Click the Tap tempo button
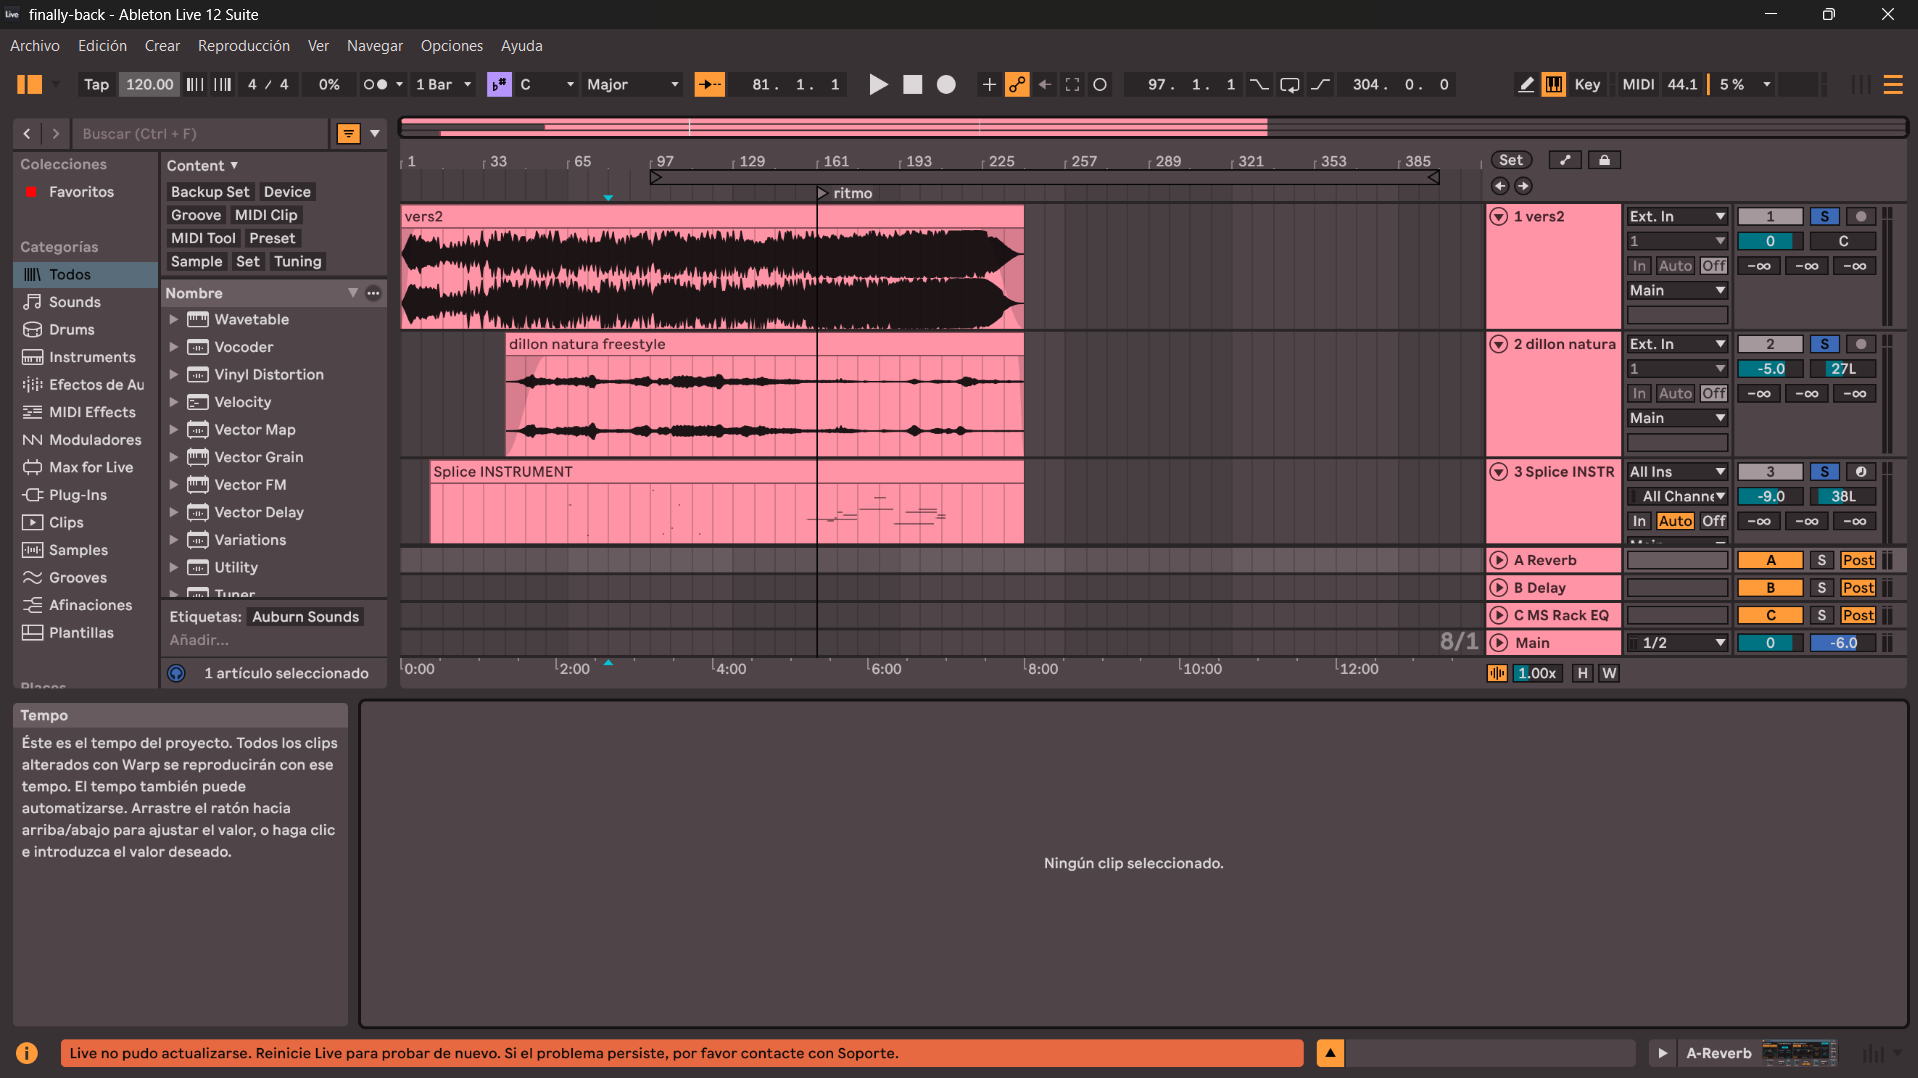1918x1078 pixels. 96,85
